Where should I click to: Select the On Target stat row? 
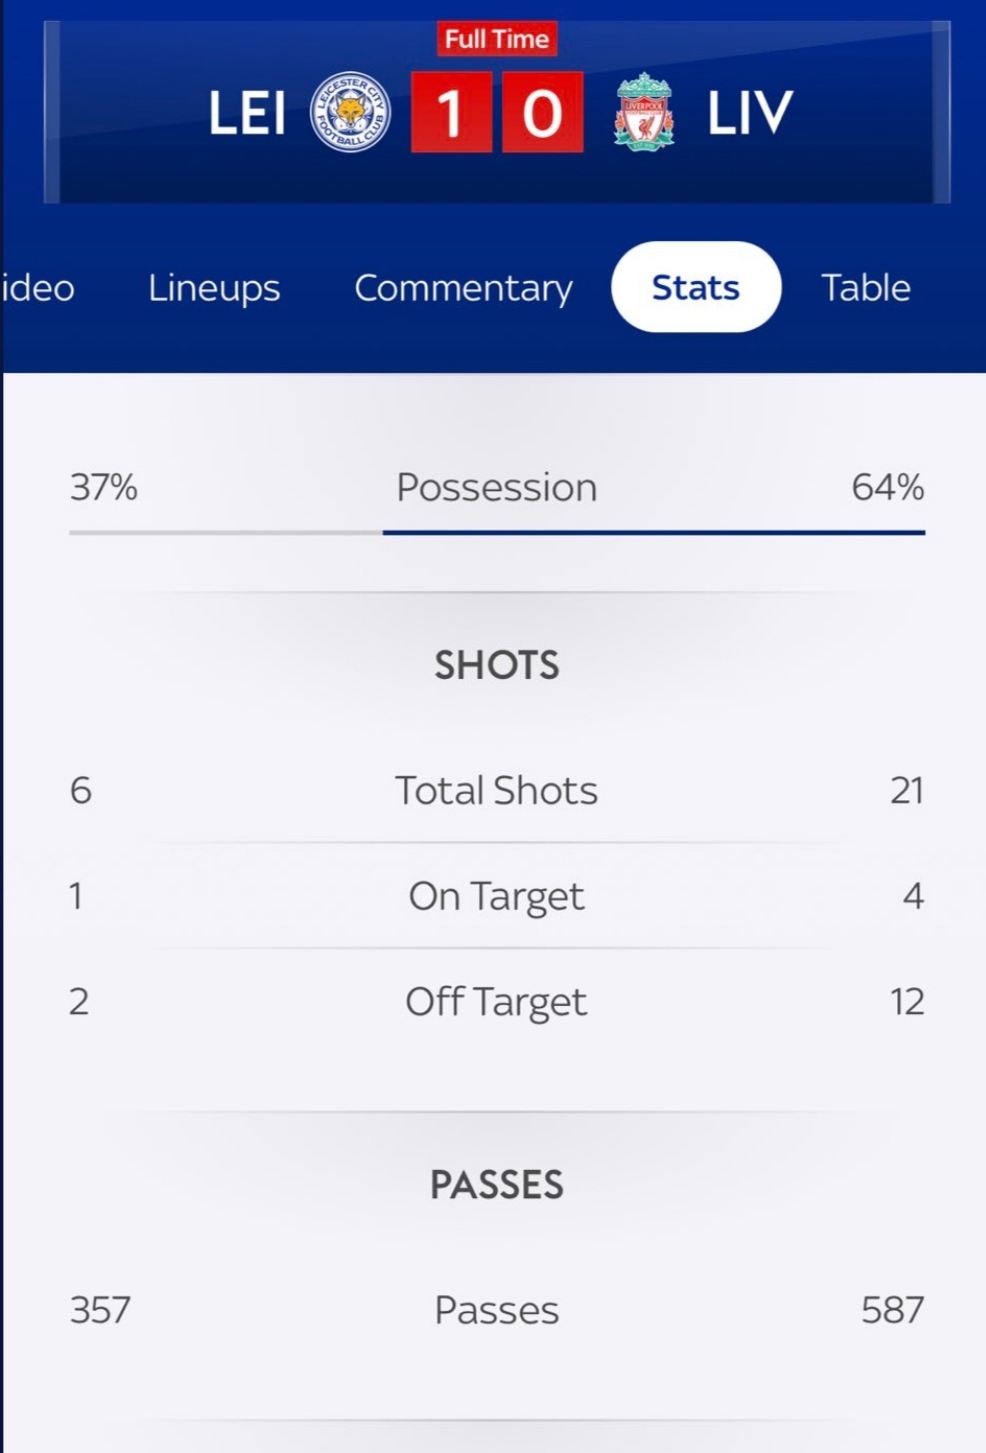pos(497,896)
